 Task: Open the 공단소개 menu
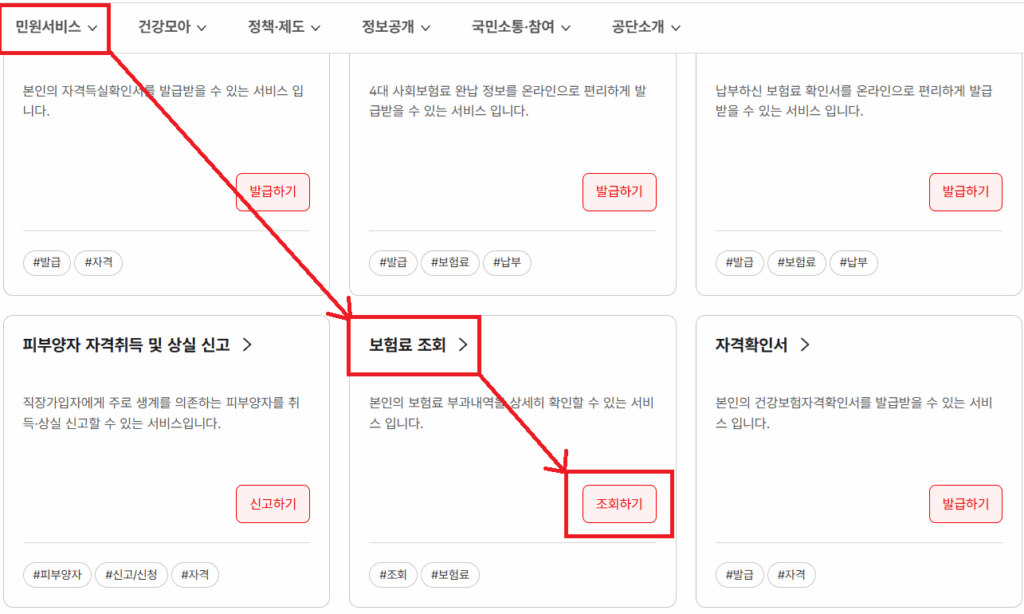pyautogui.click(x=645, y=27)
